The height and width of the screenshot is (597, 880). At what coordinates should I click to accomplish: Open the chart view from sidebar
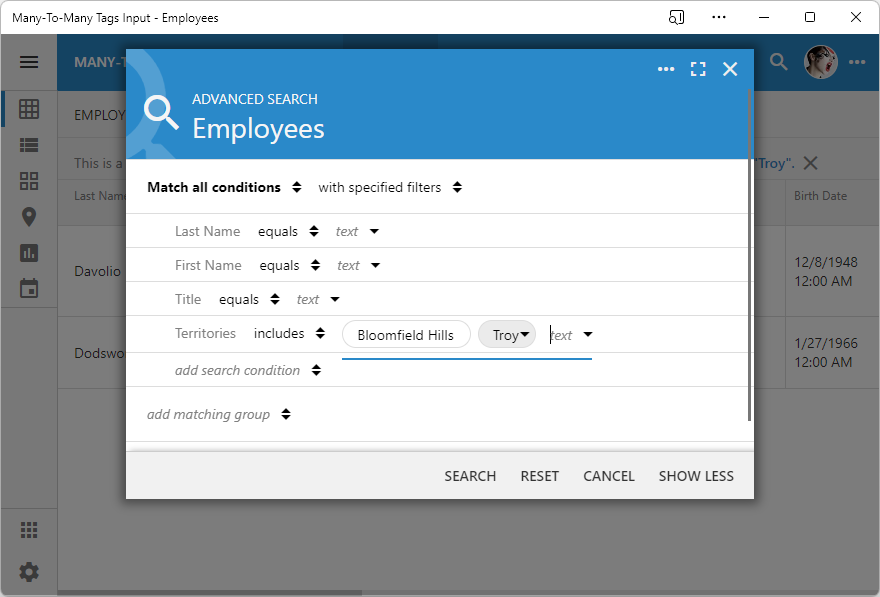(29, 252)
